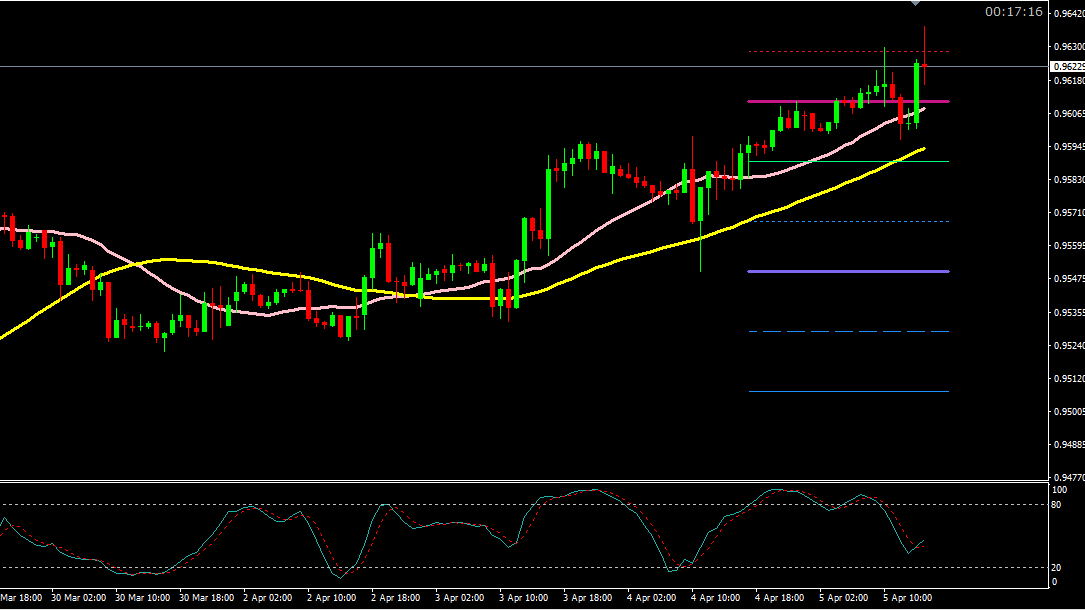Select the thick blue horizontal pivot line

click(848, 271)
